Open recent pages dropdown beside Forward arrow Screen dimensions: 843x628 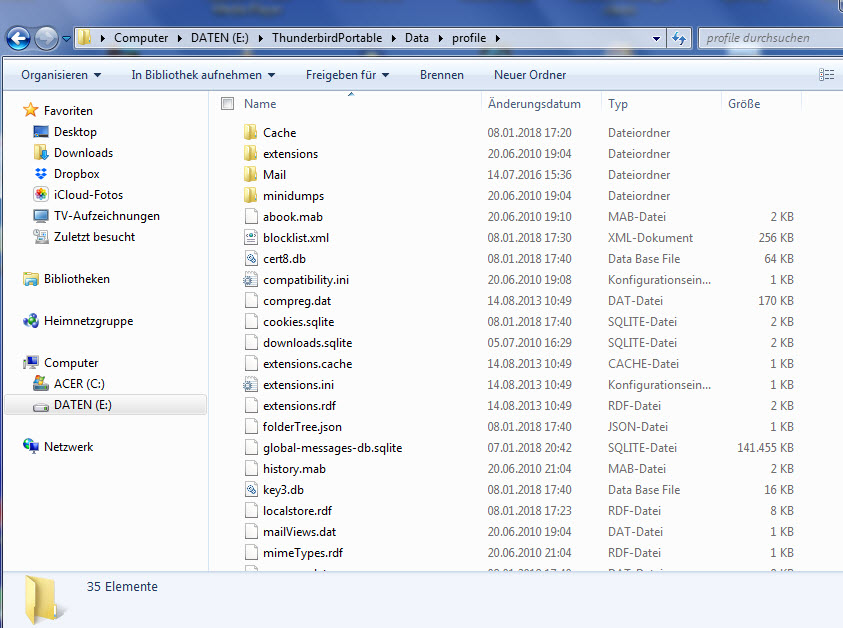pyautogui.click(x=66, y=39)
